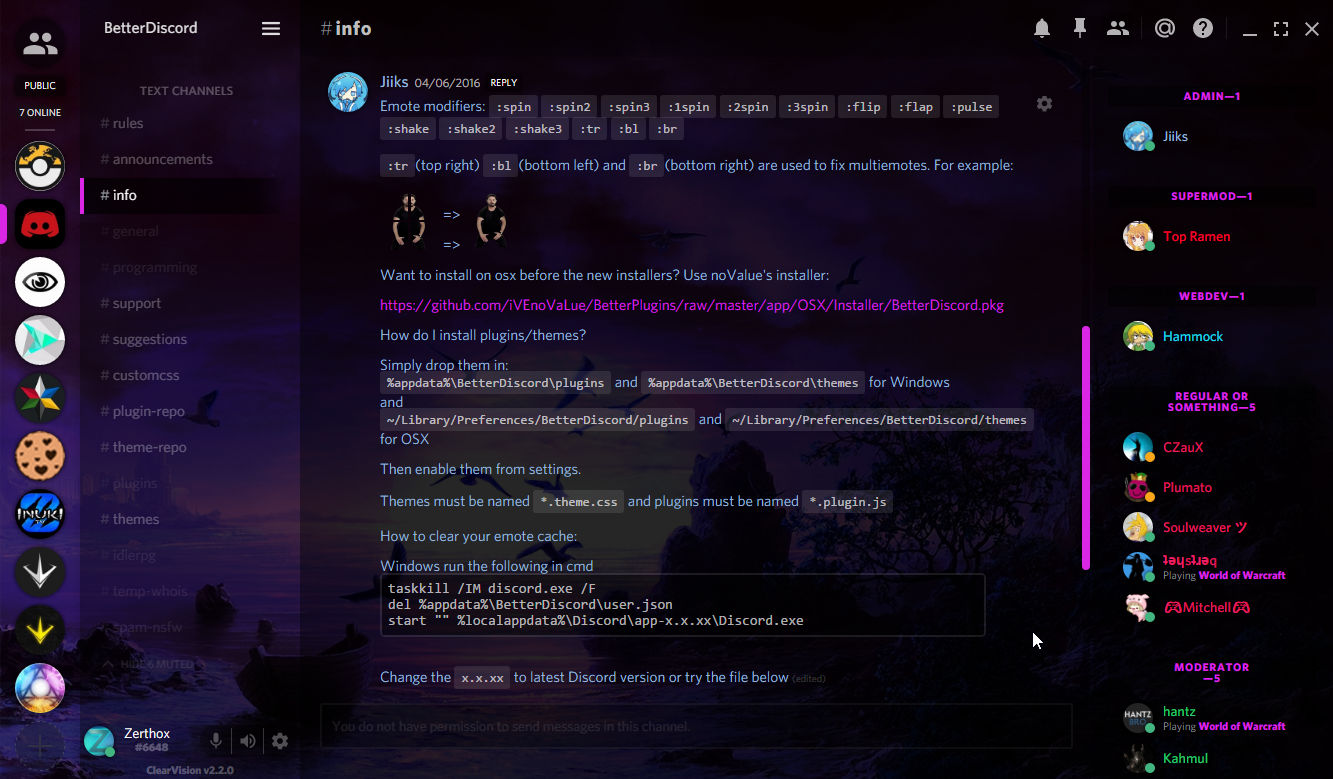Open Discord help via the question mark icon
The image size is (1333, 779).
tap(1202, 28)
